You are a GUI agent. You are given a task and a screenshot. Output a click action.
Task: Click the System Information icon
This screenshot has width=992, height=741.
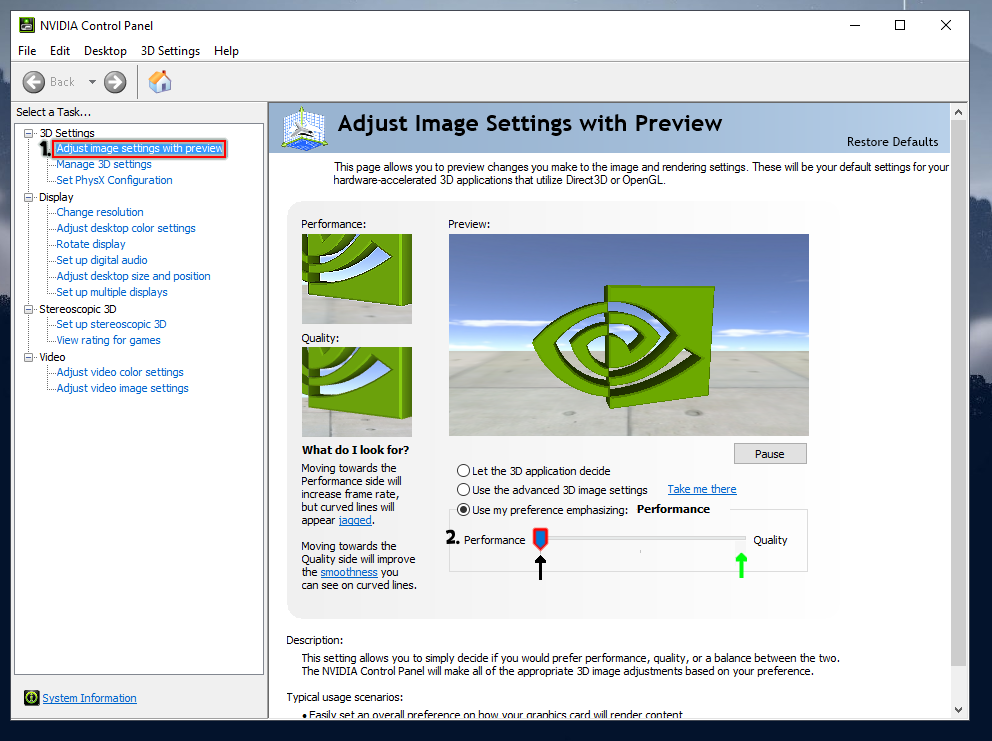pyautogui.click(x=32, y=697)
